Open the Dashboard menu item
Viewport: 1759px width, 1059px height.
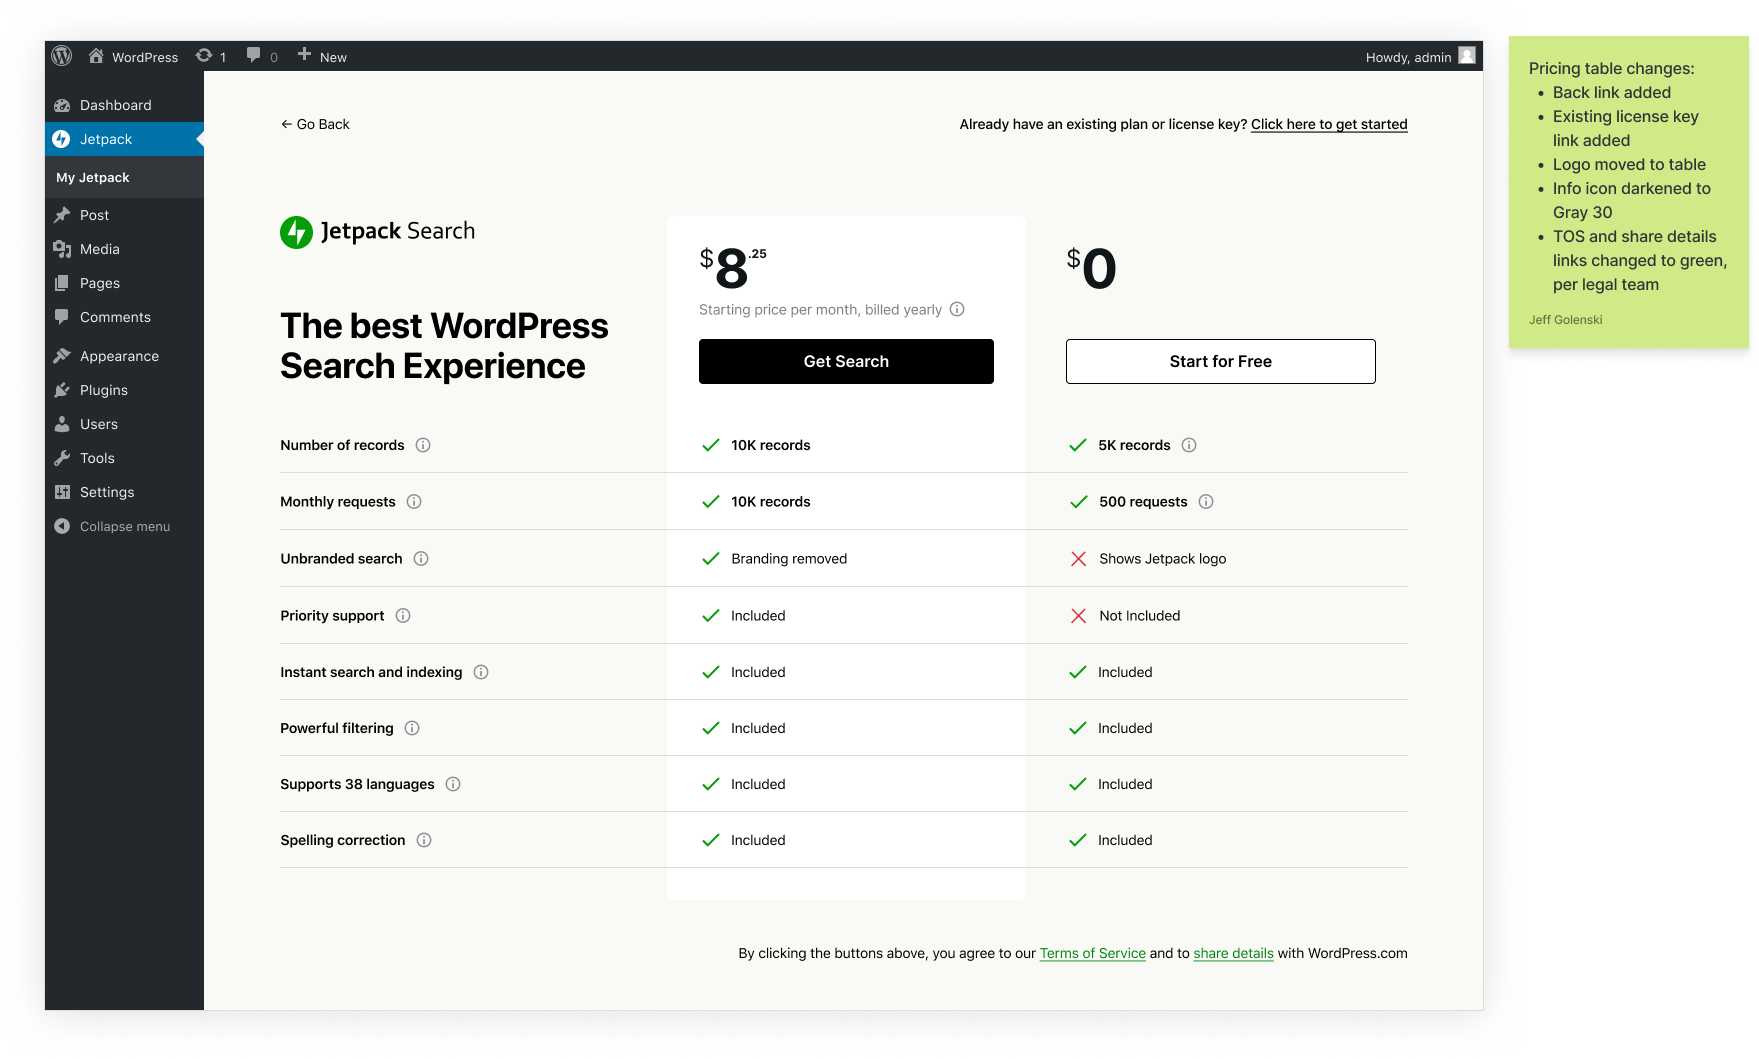click(124, 105)
